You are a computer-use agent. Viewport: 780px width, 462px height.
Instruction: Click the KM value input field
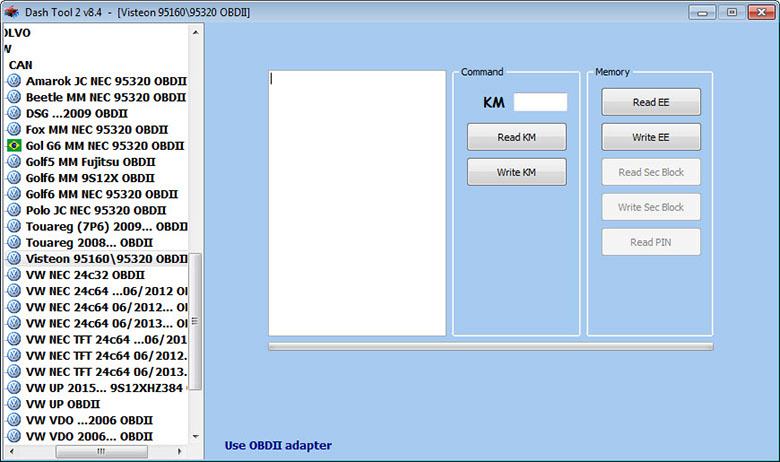(540, 102)
